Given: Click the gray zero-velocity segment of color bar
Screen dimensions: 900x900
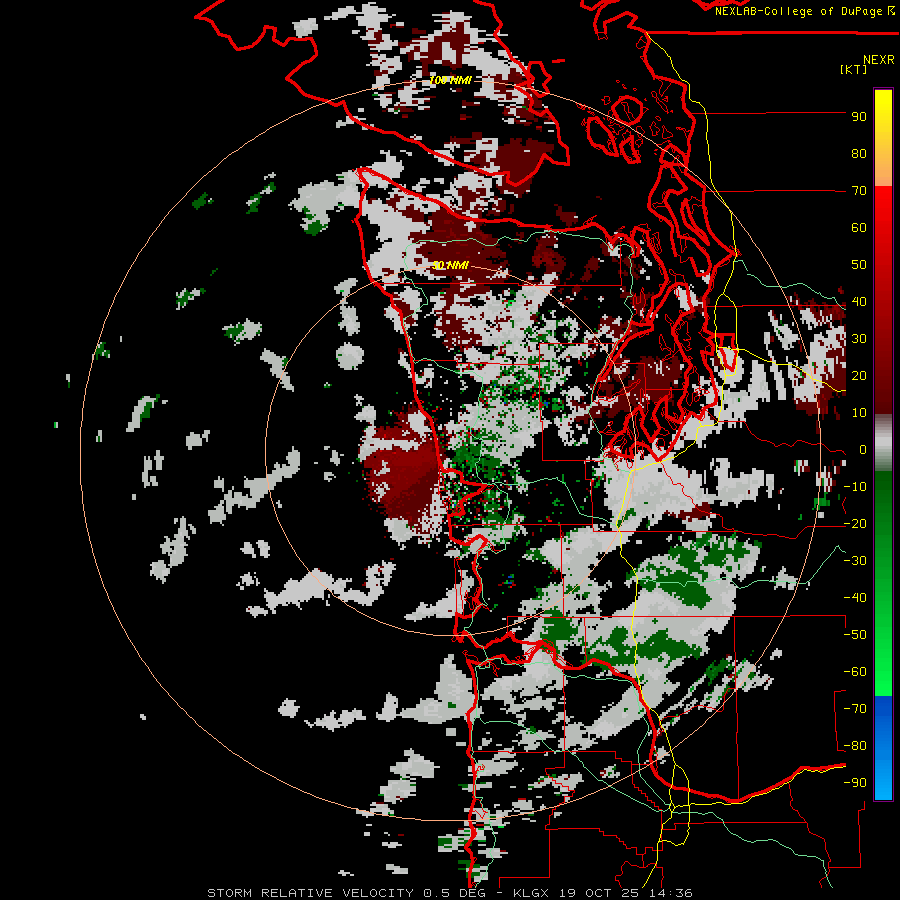Looking at the screenshot, I should tap(883, 443).
